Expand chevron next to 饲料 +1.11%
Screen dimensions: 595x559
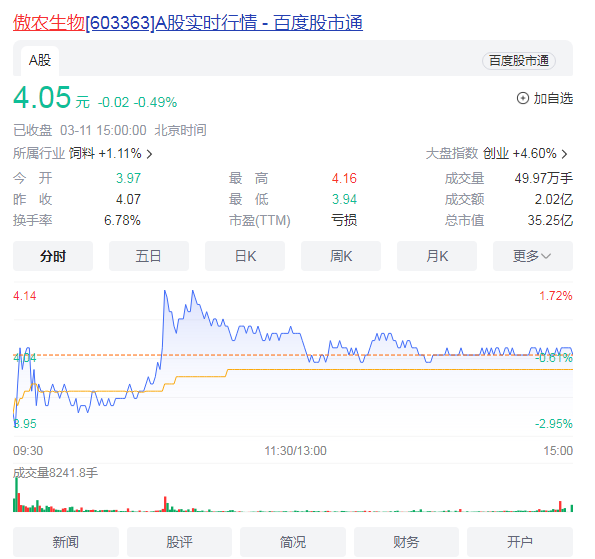[x=150, y=154]
